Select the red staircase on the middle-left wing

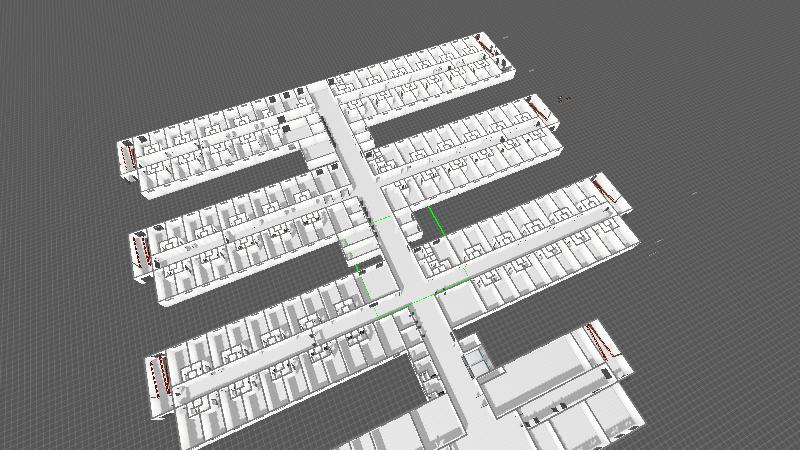point(141,247)
